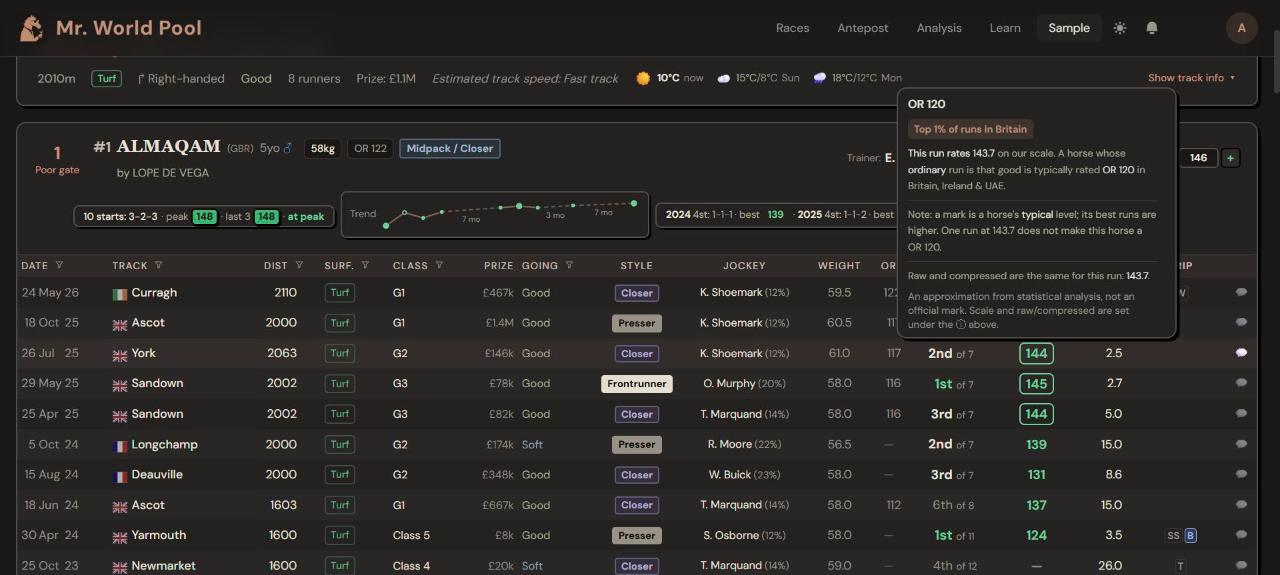Click the comment icon on the Deauville row
This screenshot has height=575, width=1280.
pos(1241,475)
